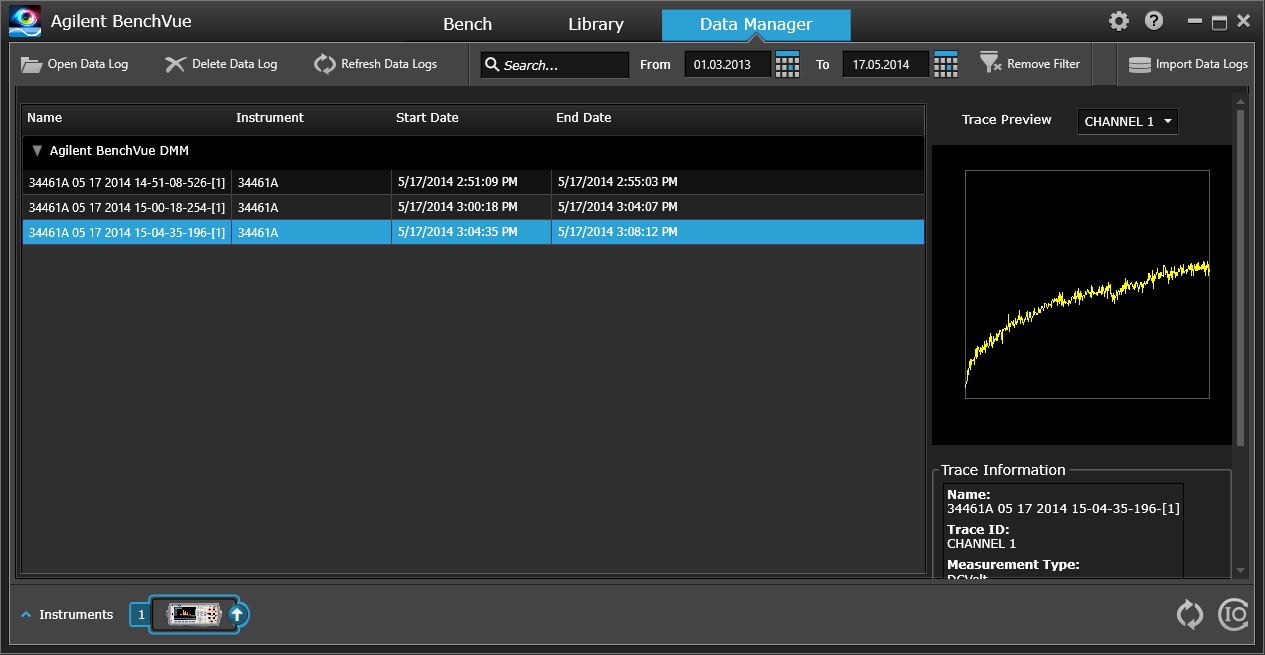Click the blue up-arrow on instrument thumbnail
The width and height of the screenshot is (1265, 655).
[x=237, y=614]
